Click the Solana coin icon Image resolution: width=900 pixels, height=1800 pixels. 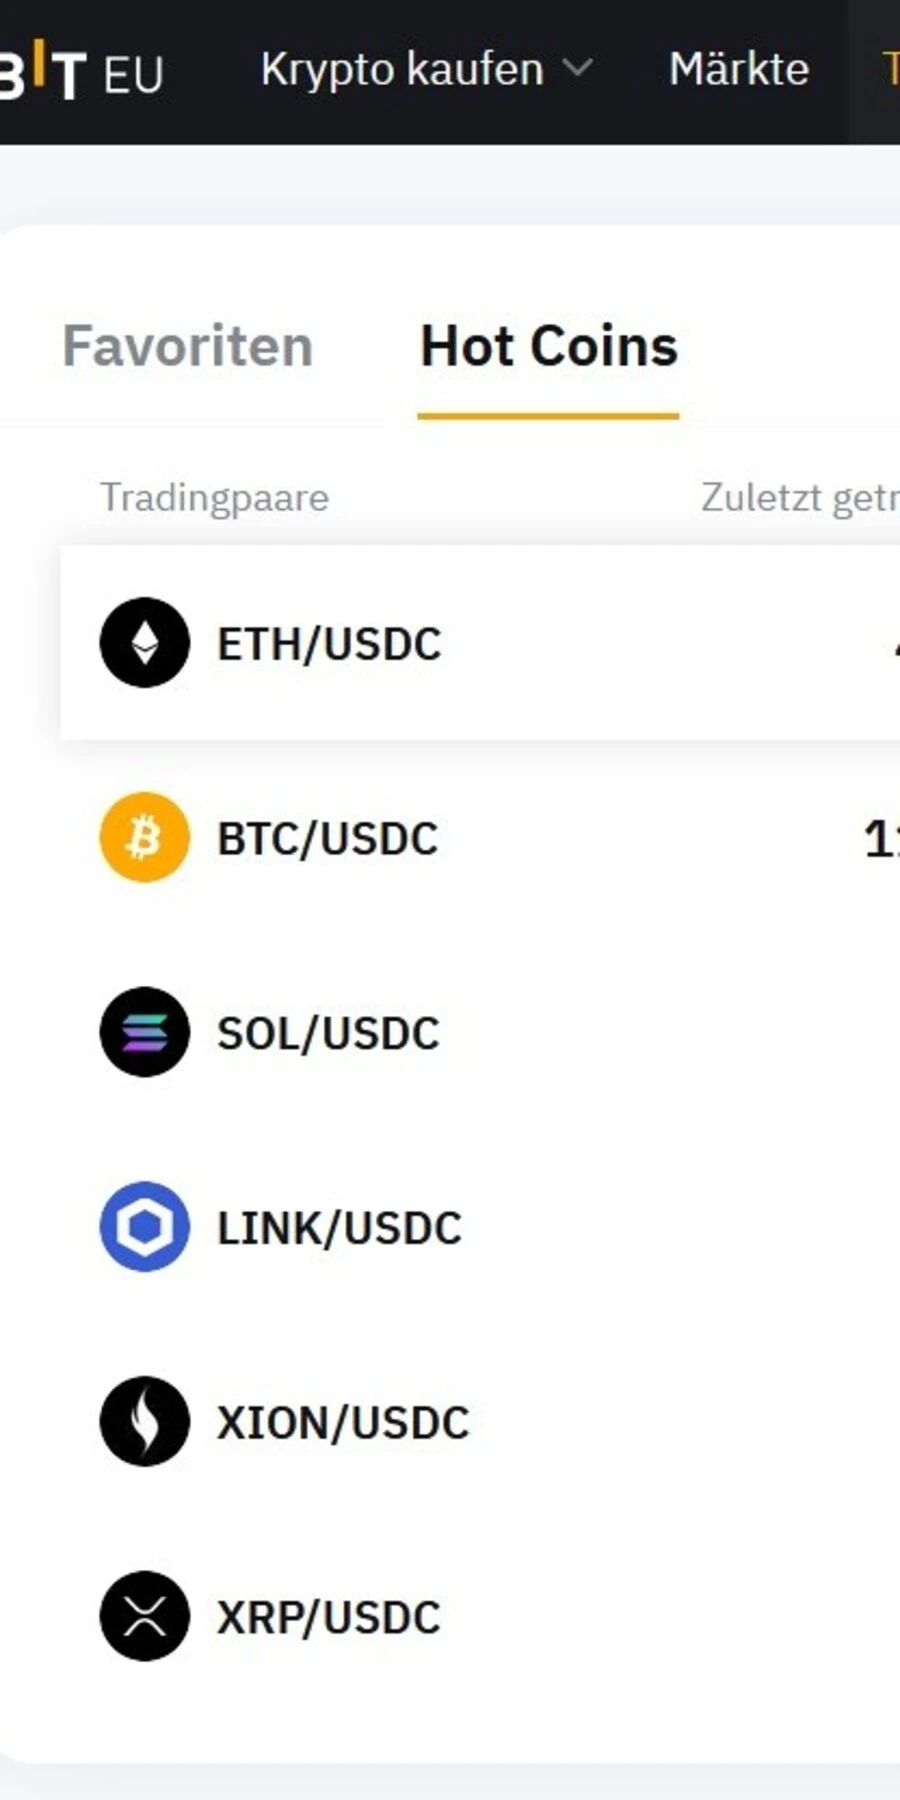(x=143, y=1032)
